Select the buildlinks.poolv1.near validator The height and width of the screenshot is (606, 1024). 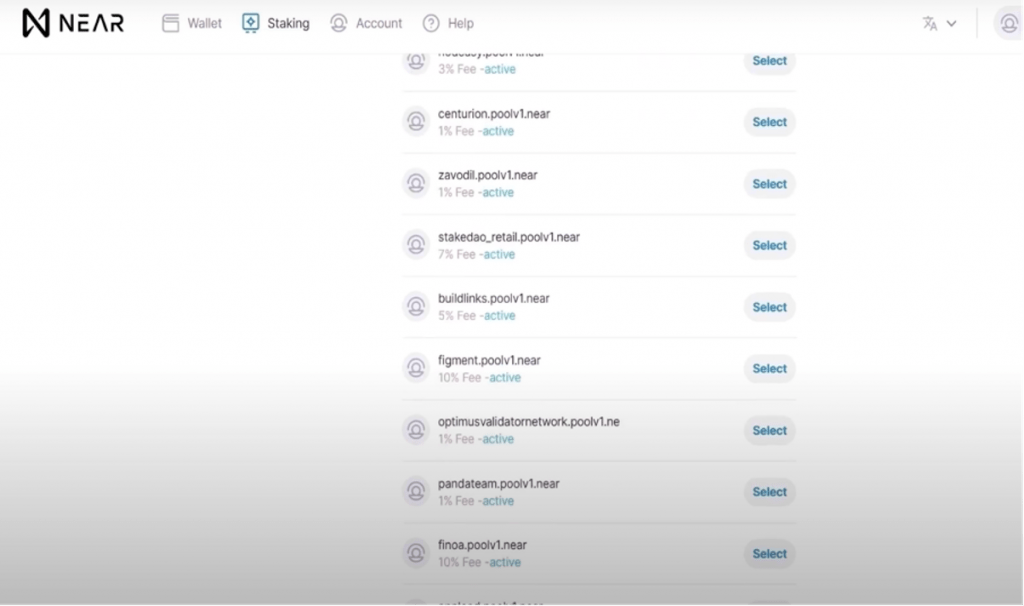click(769, 307)
